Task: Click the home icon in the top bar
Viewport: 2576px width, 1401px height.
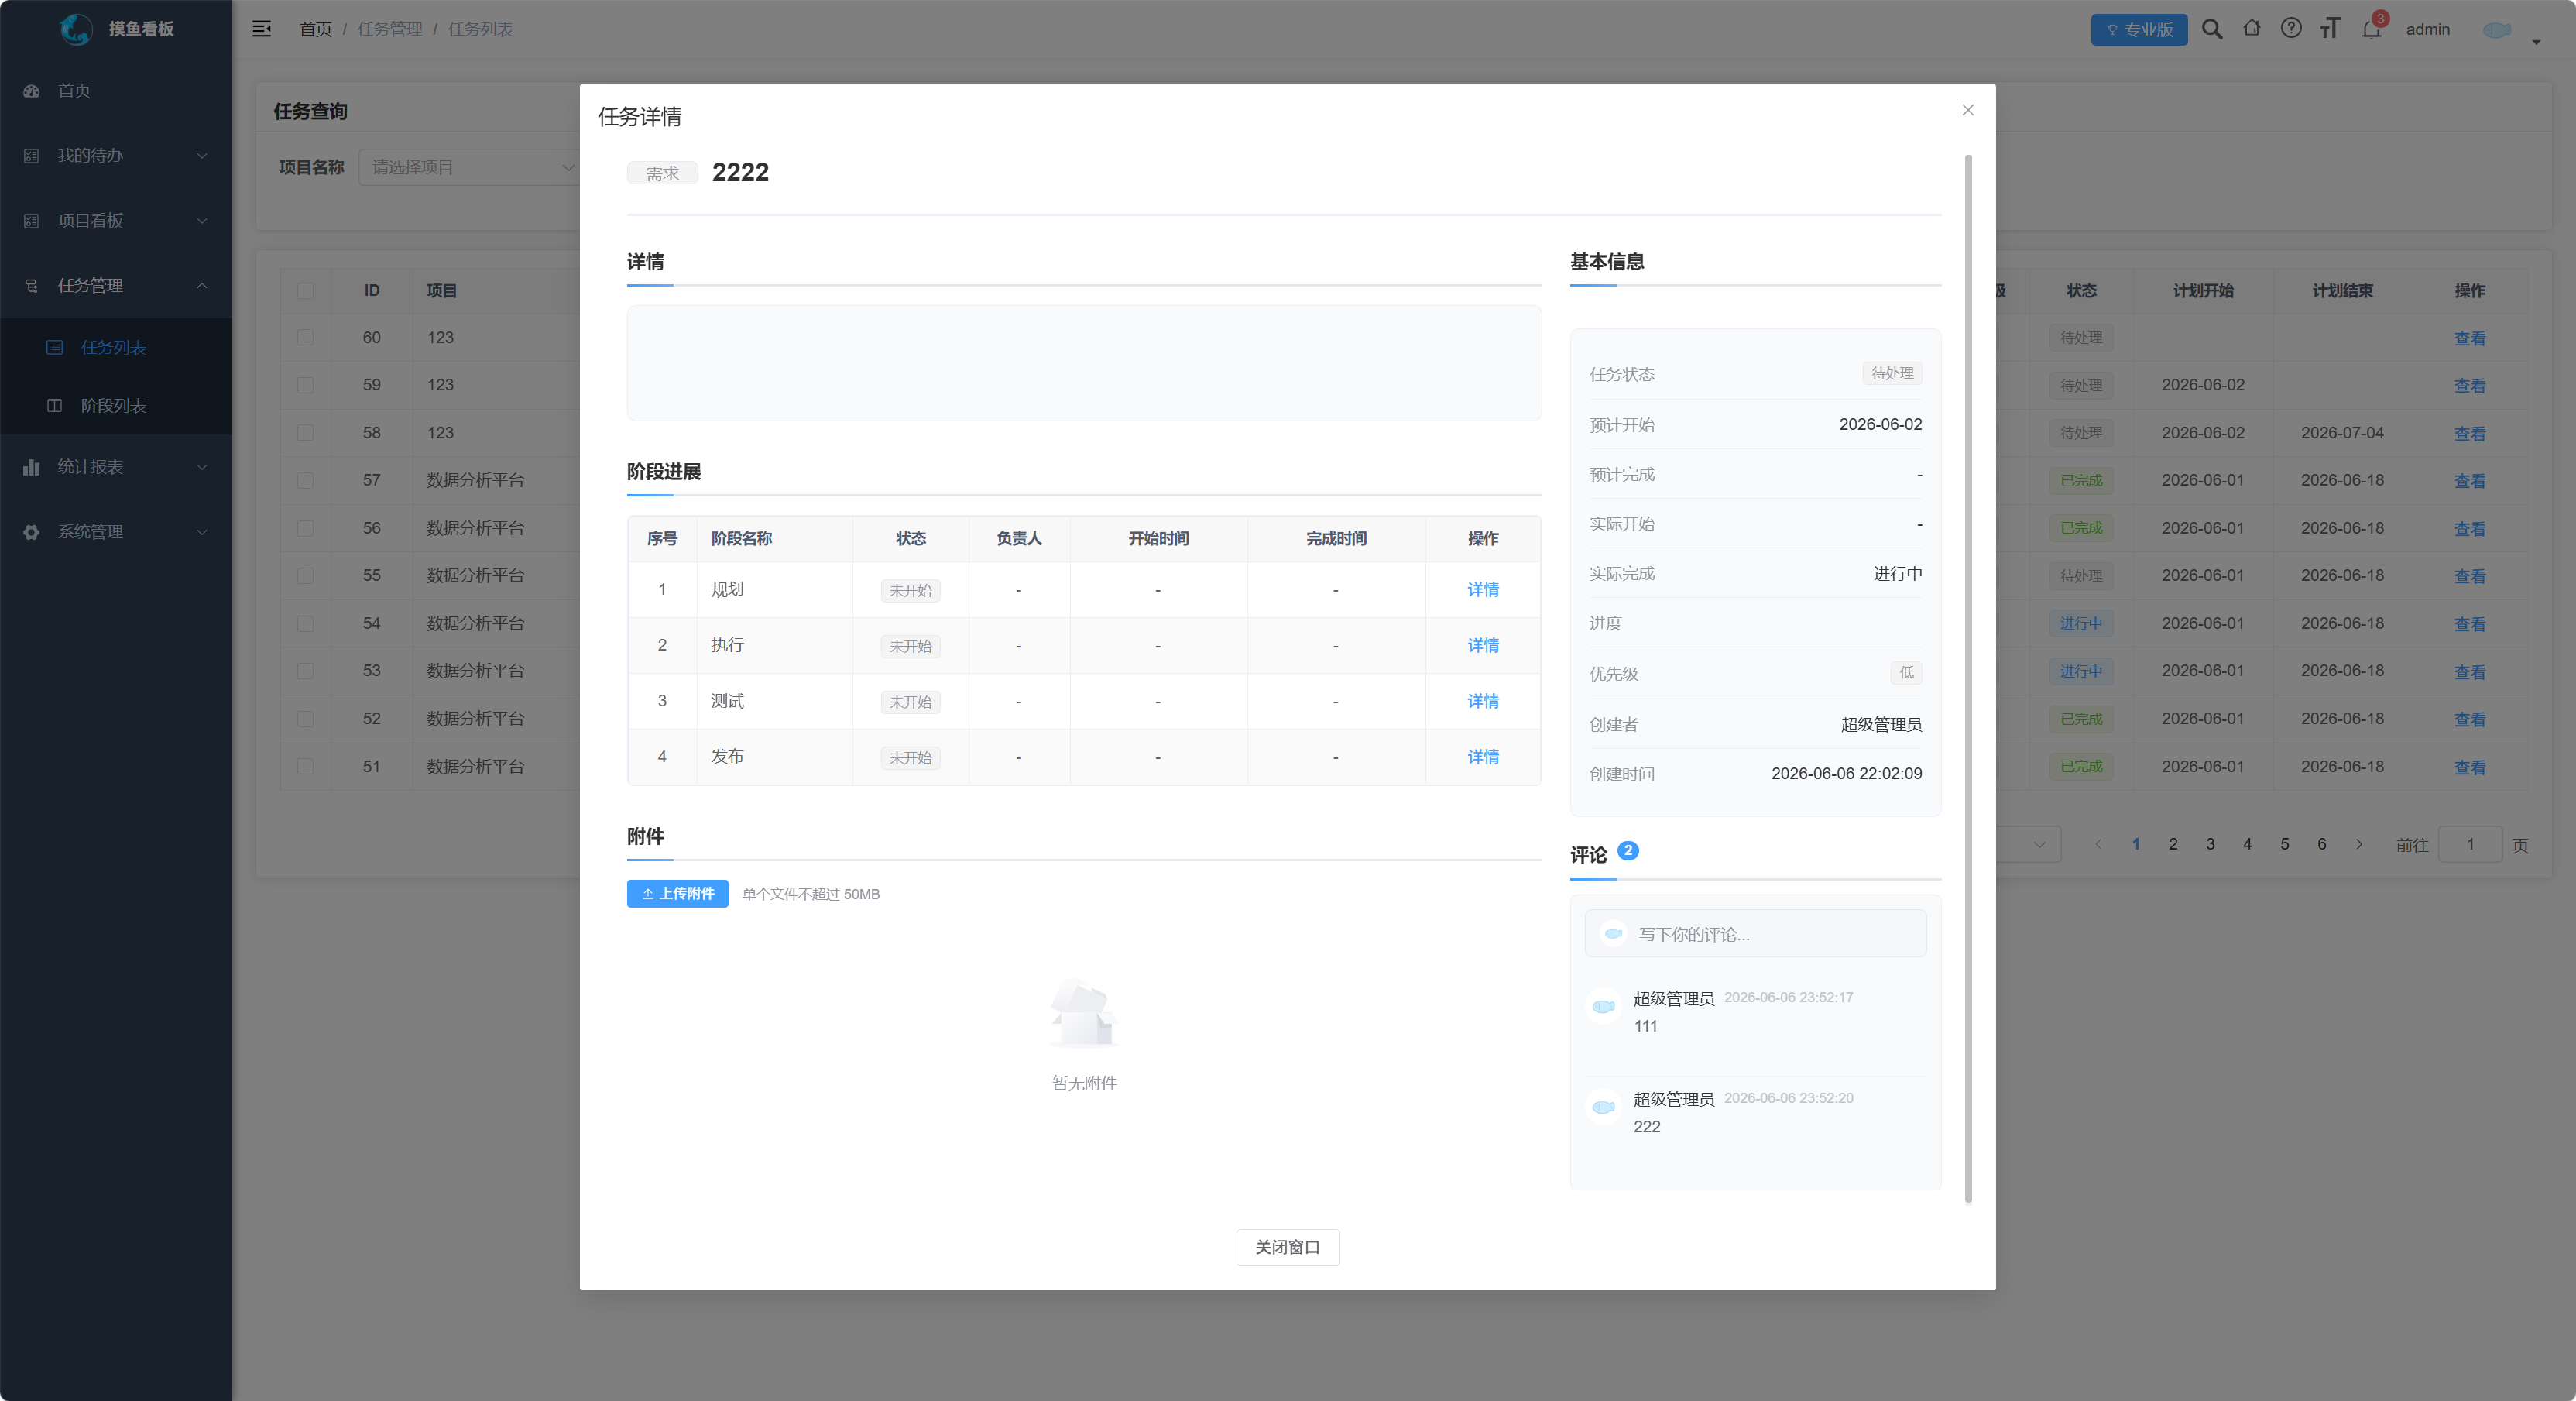Action: [2251, 28]
